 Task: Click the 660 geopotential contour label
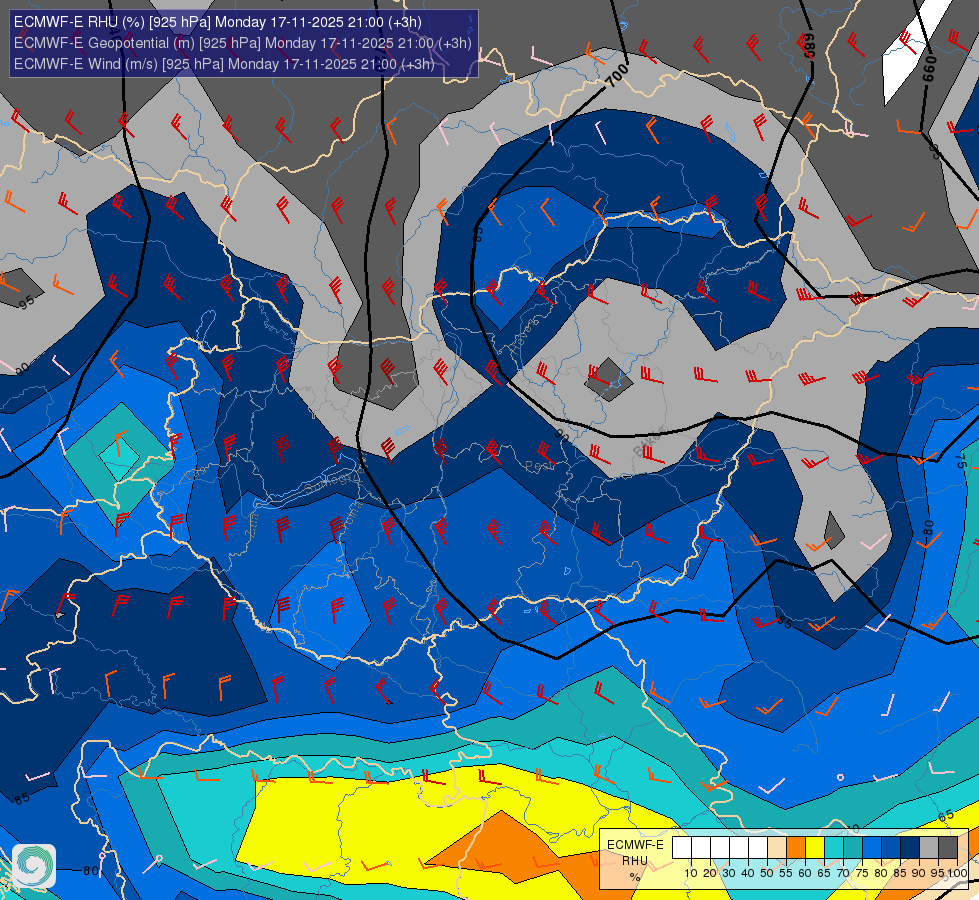coord(929,69)
